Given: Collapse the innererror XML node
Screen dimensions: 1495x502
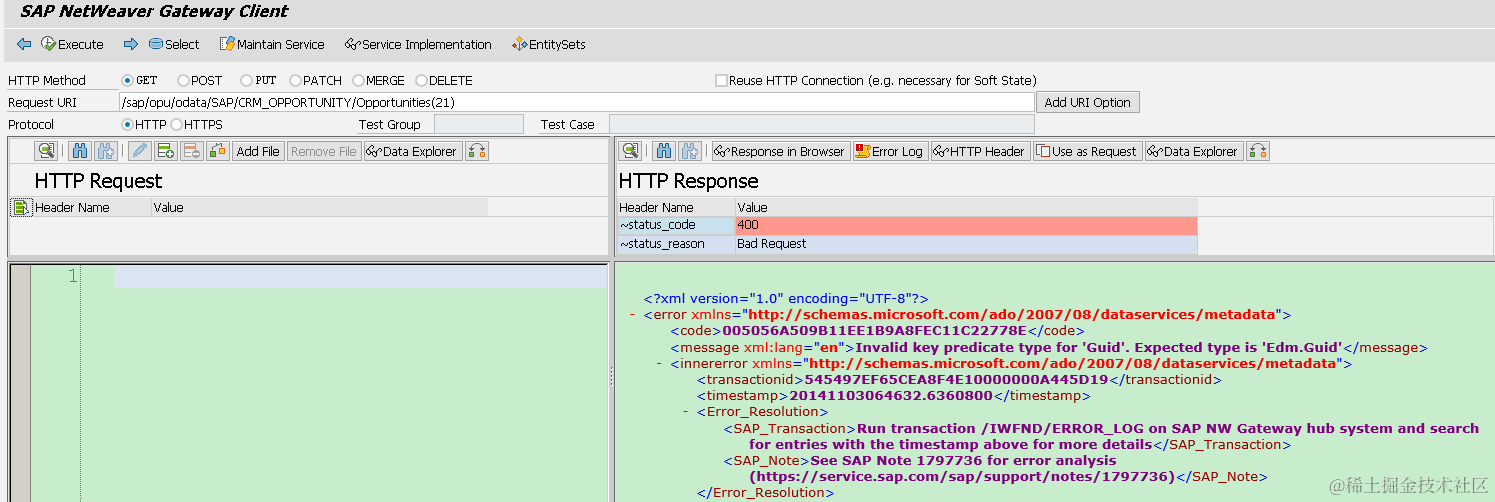Looking at the screenshot, I should point(659,363).
